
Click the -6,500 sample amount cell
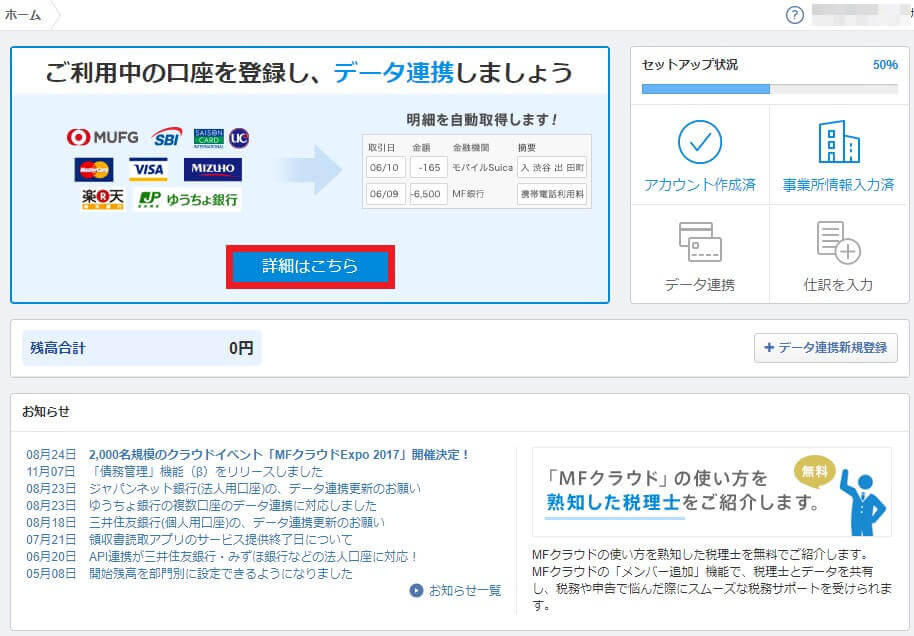(428, 194)
